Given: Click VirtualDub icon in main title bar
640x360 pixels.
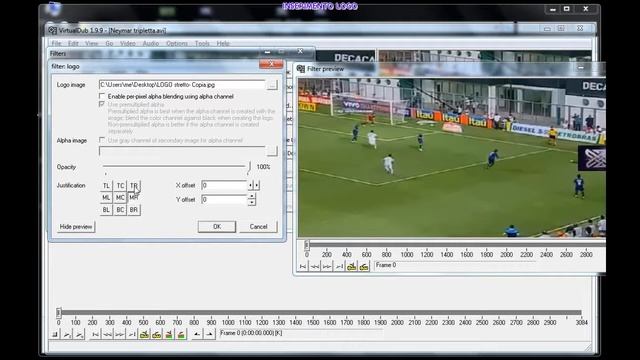Looking at the screenshot, I should 53,30.
